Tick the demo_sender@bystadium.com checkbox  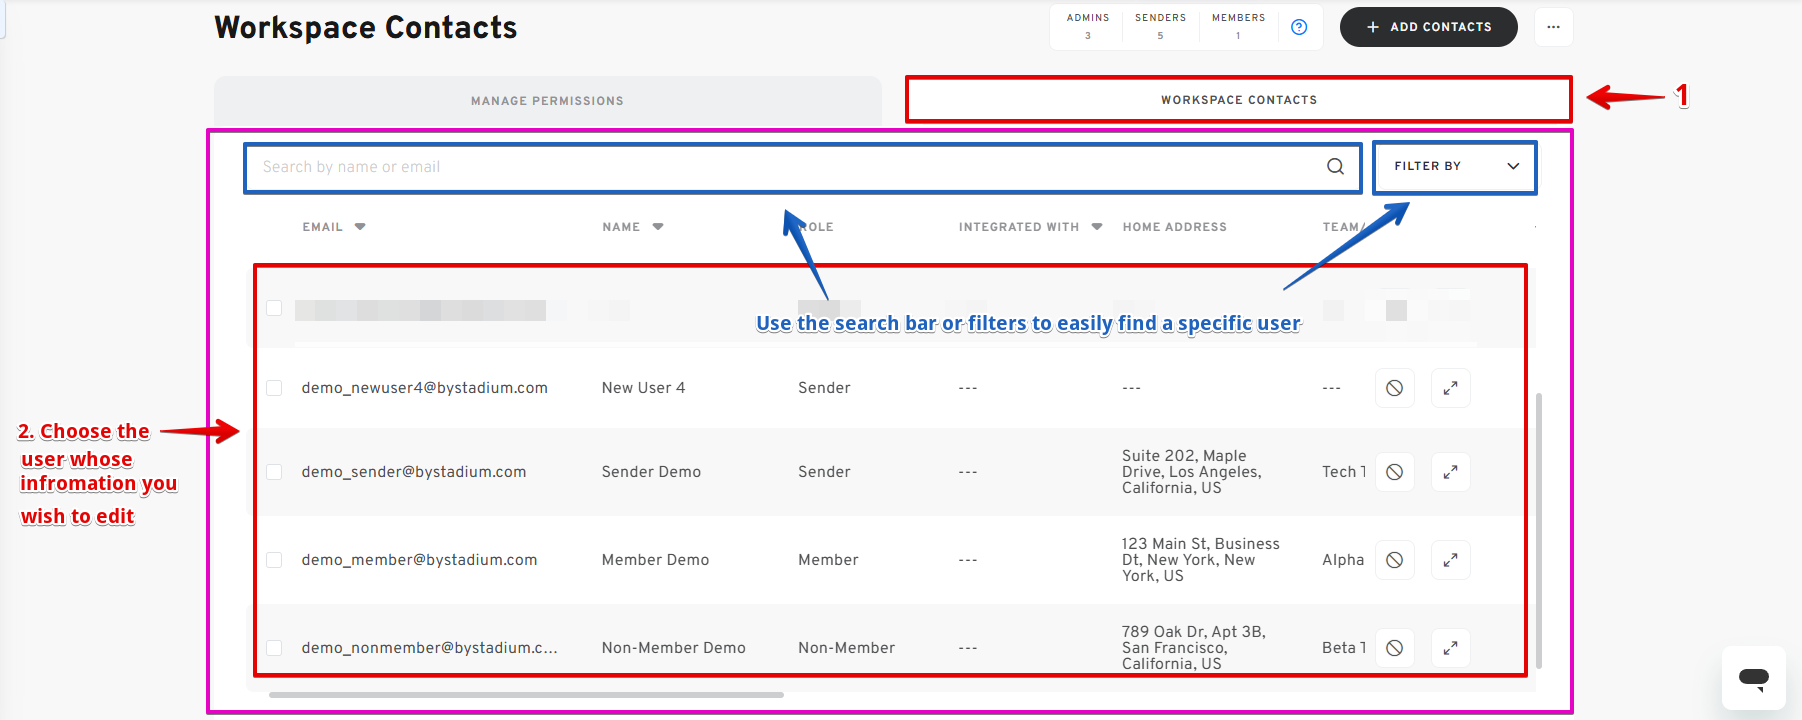pyautogui.click(x=274, y=472)
